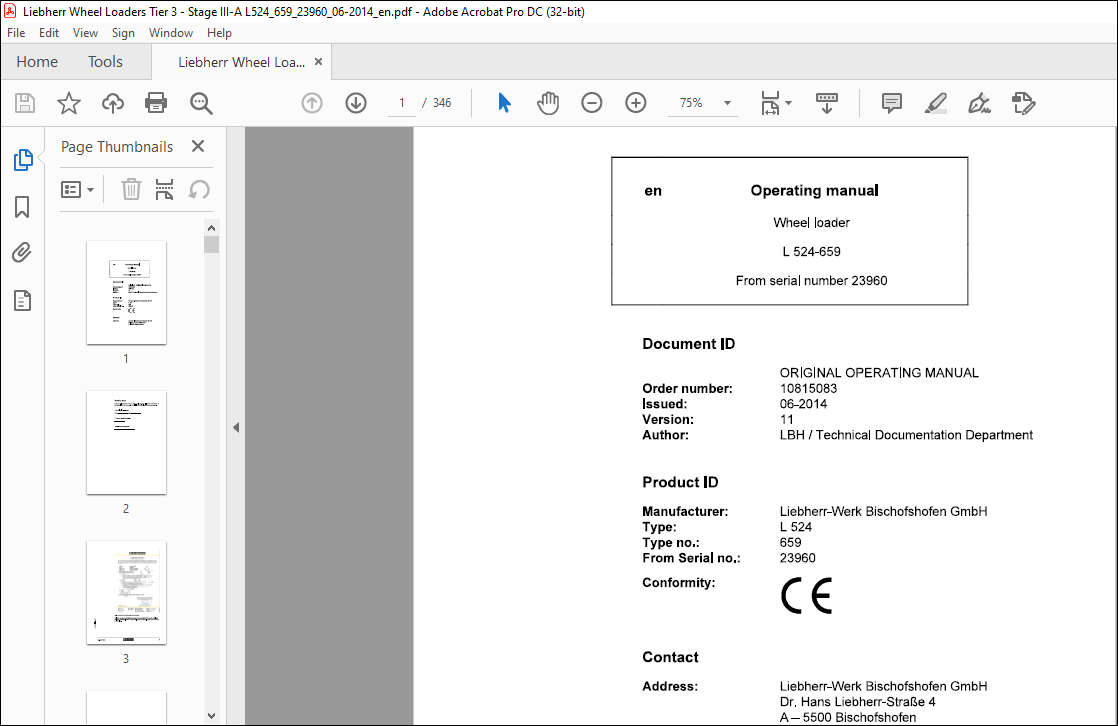Select page 3 thumbnail
Screen dimensions: 1118x726
(126, 593)
